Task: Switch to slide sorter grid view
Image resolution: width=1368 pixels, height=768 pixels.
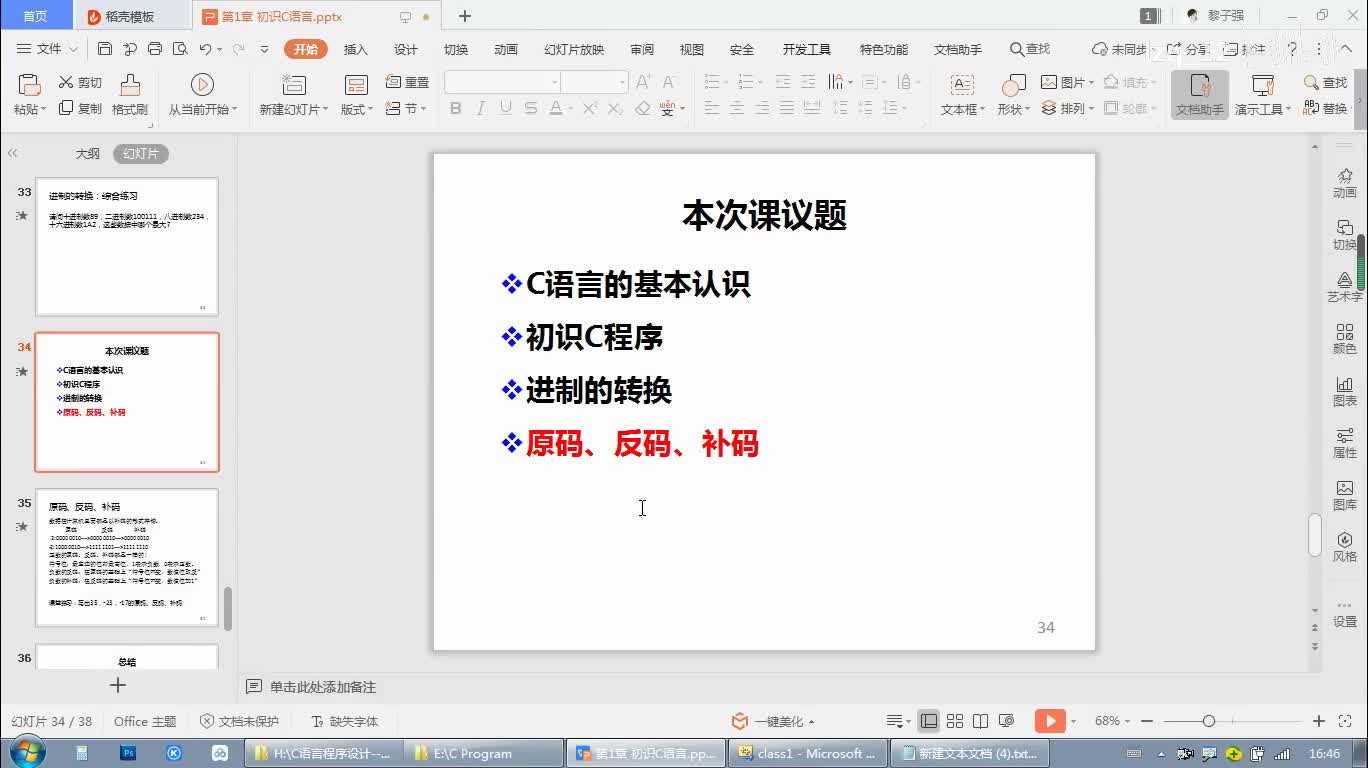Action: (x=955, y=721)
